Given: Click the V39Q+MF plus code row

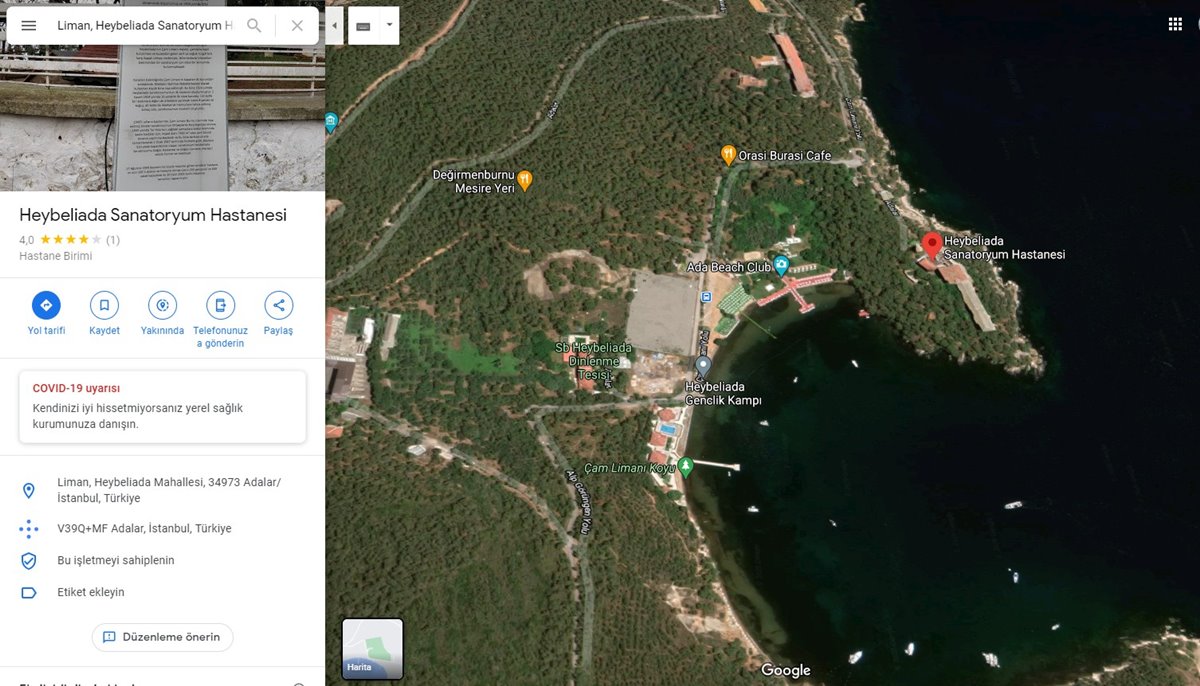Looking at the screenshot, I should pos(144,528).
